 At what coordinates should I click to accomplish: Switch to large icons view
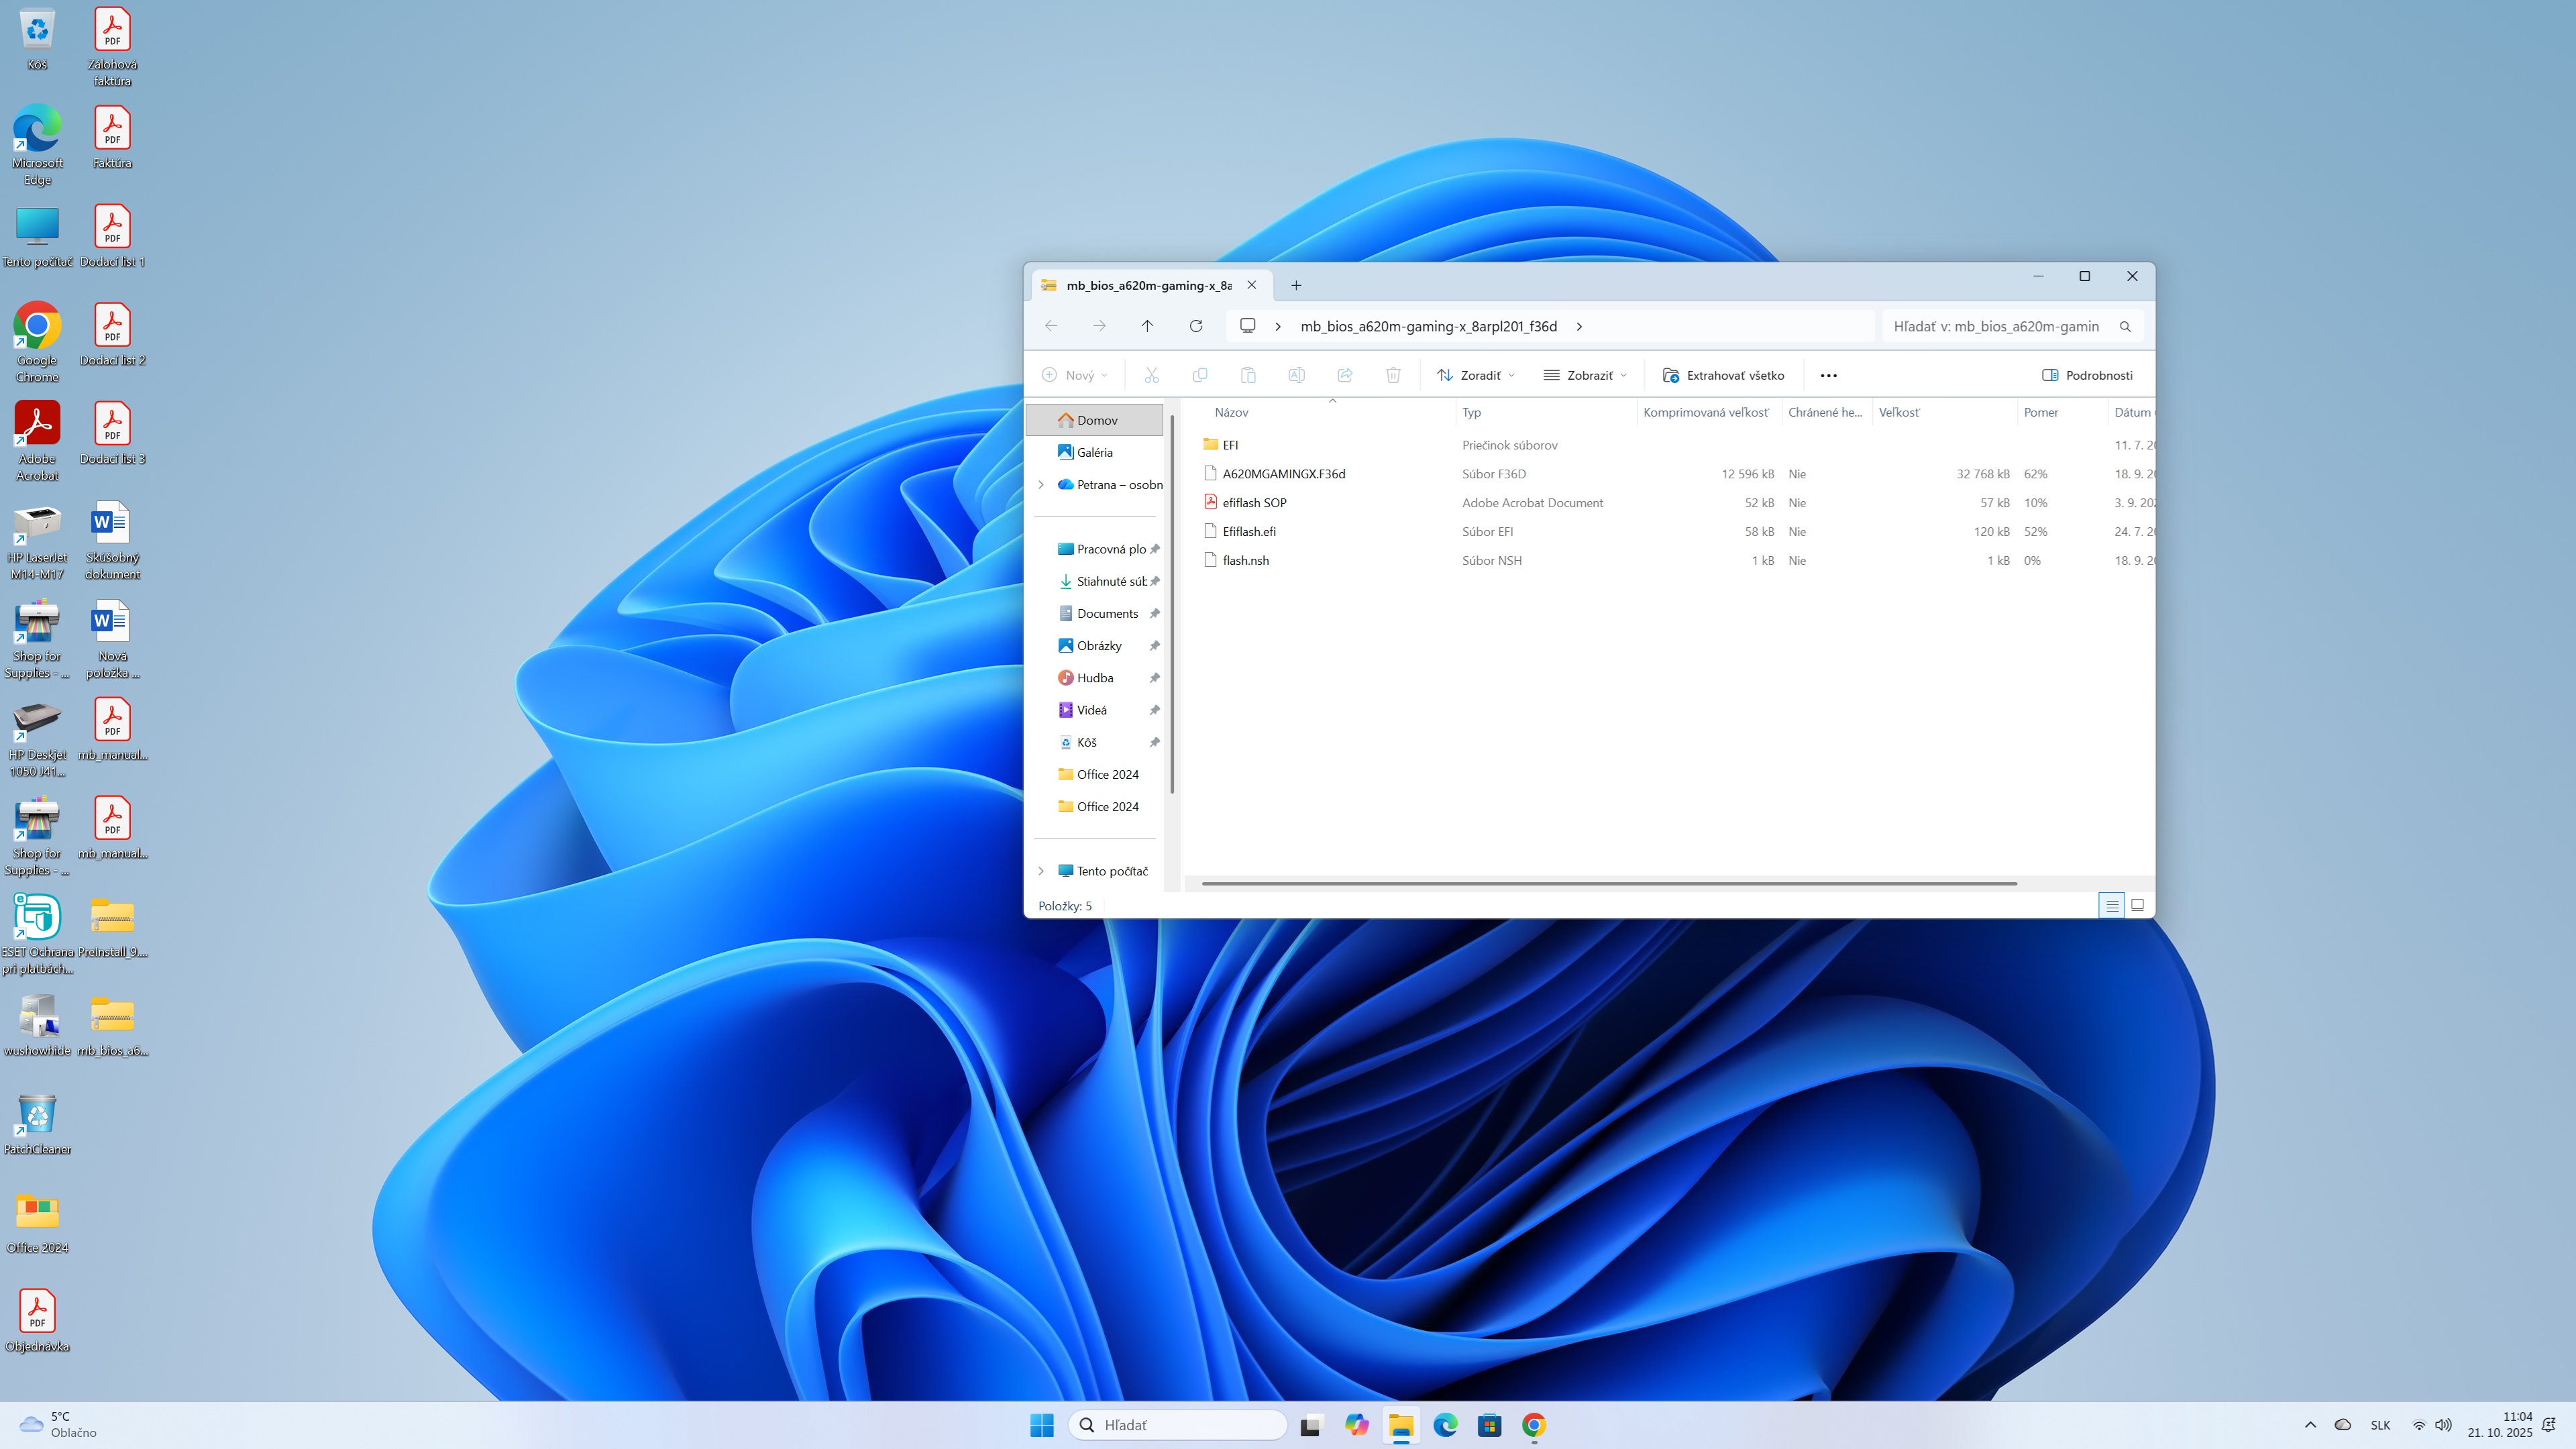pyautogui.click(x=2137, y=905)
